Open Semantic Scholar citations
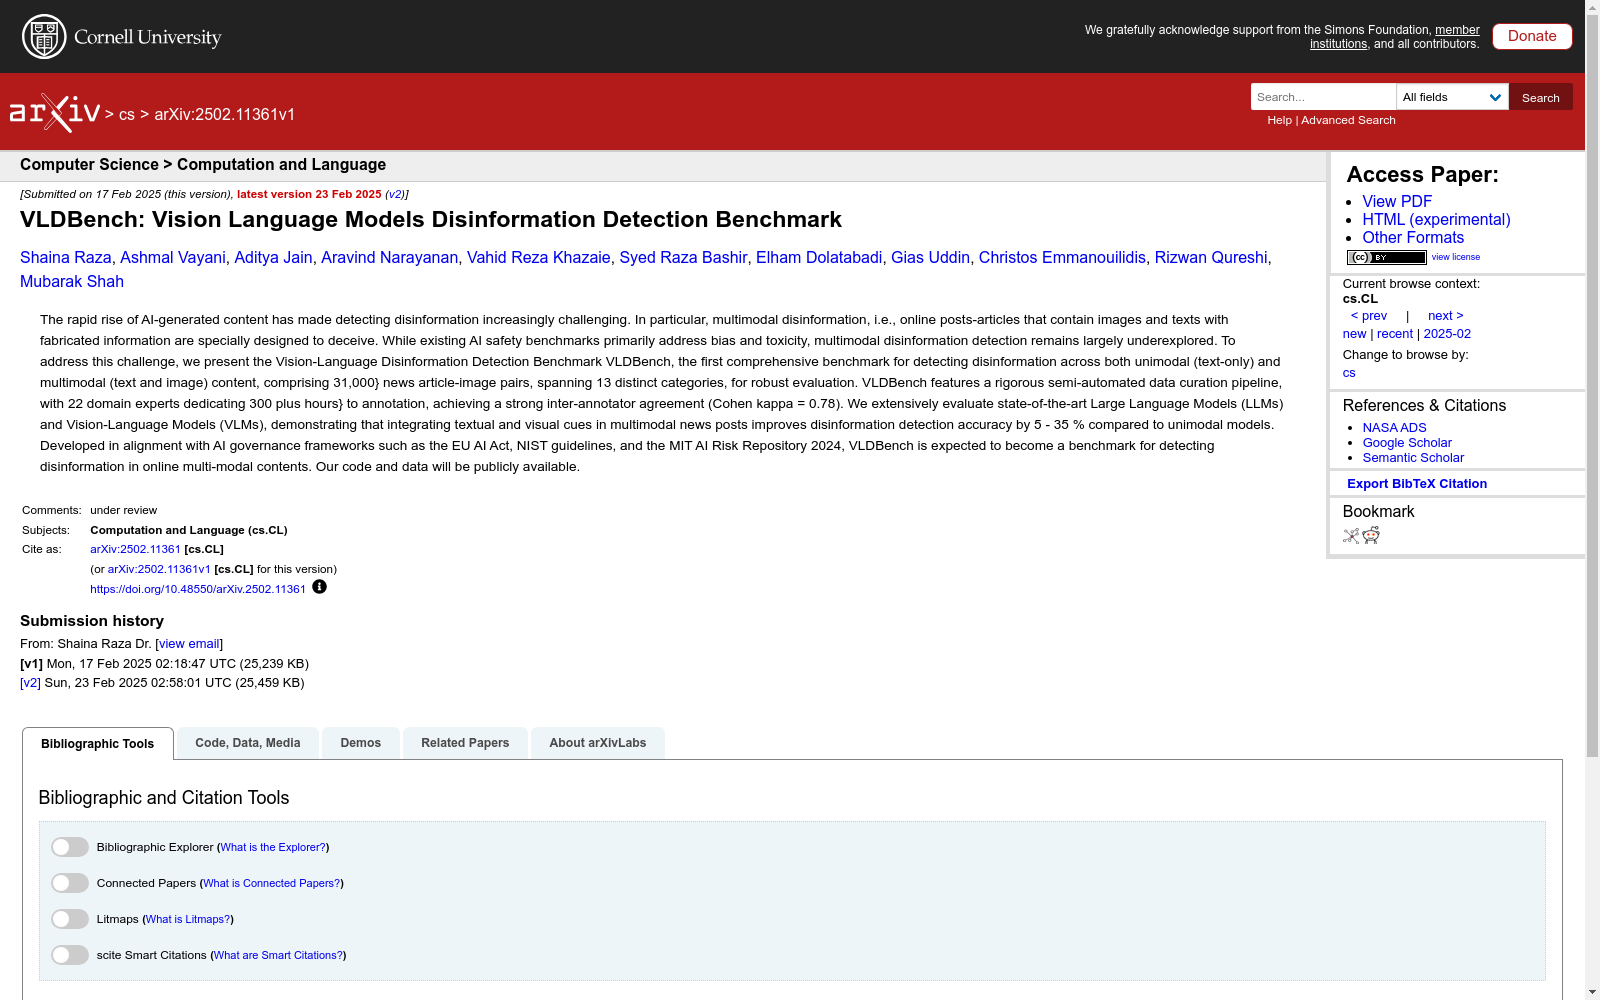The height and width of the screenshot is (1000, 1600). (x=1413, y=457)
